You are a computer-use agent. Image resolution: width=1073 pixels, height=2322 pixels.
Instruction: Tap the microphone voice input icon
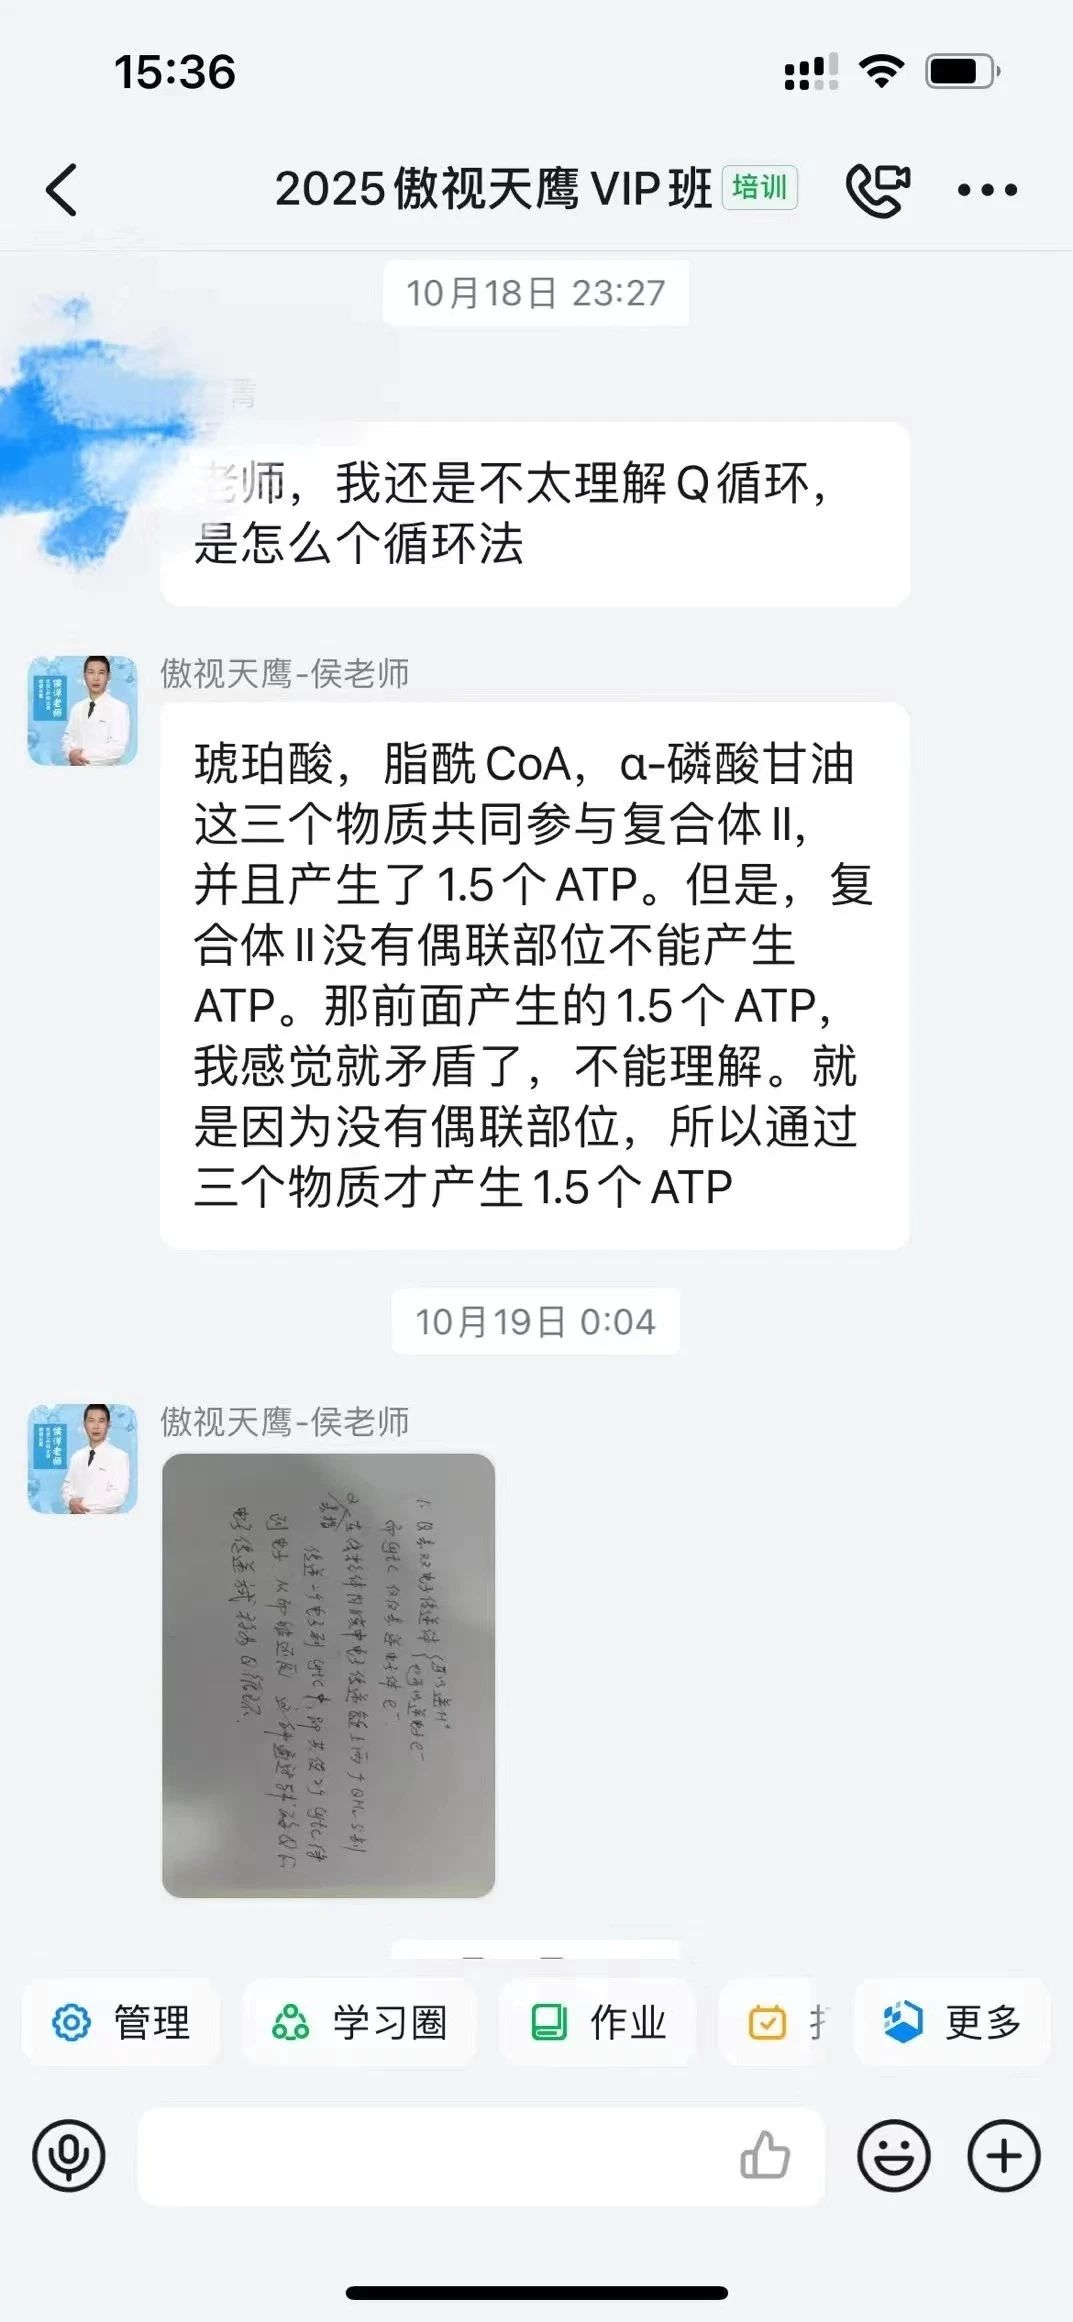point(69,2155)
